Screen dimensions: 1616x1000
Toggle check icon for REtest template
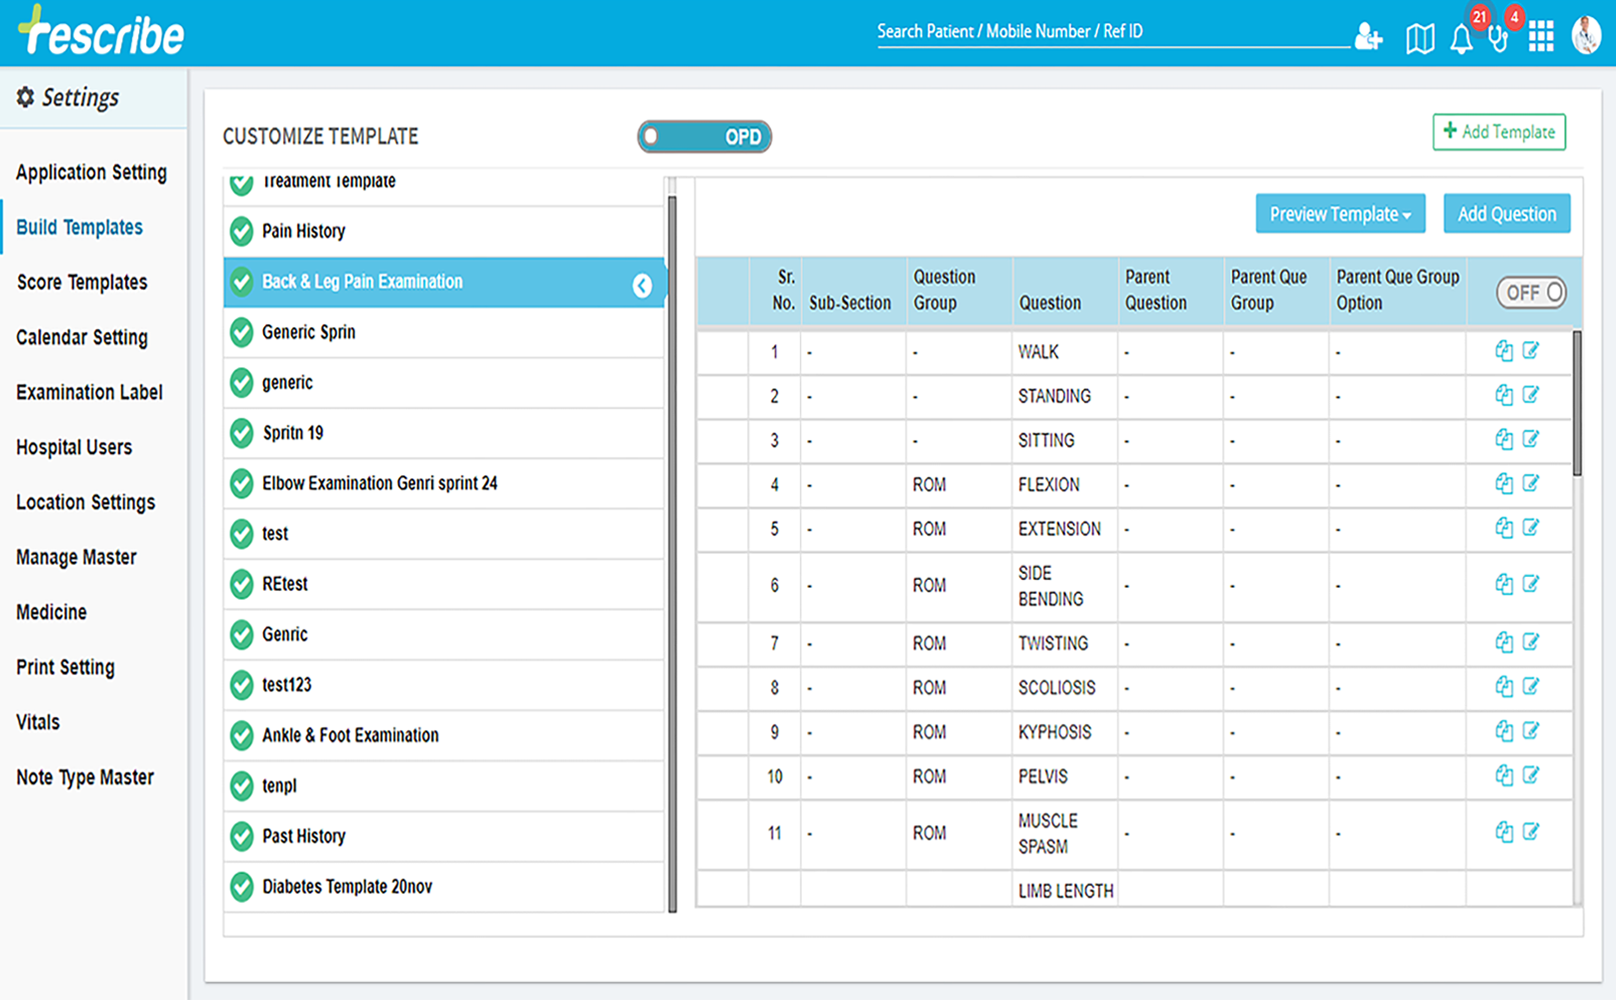[241, 584]
